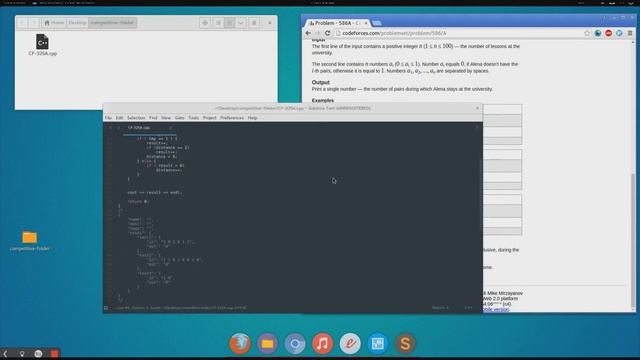Open the blue software-center app from the dock
The image size is (640, 360).
click(x=378, y=343)
